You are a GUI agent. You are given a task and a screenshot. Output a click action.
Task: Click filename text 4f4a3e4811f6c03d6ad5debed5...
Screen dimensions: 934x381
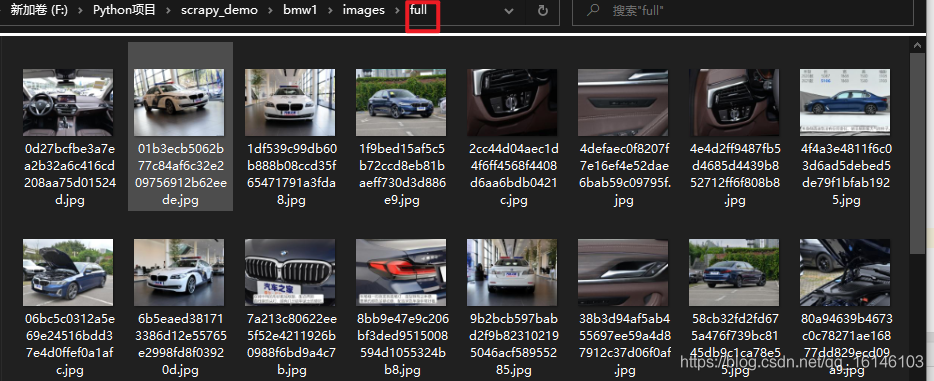846,174
